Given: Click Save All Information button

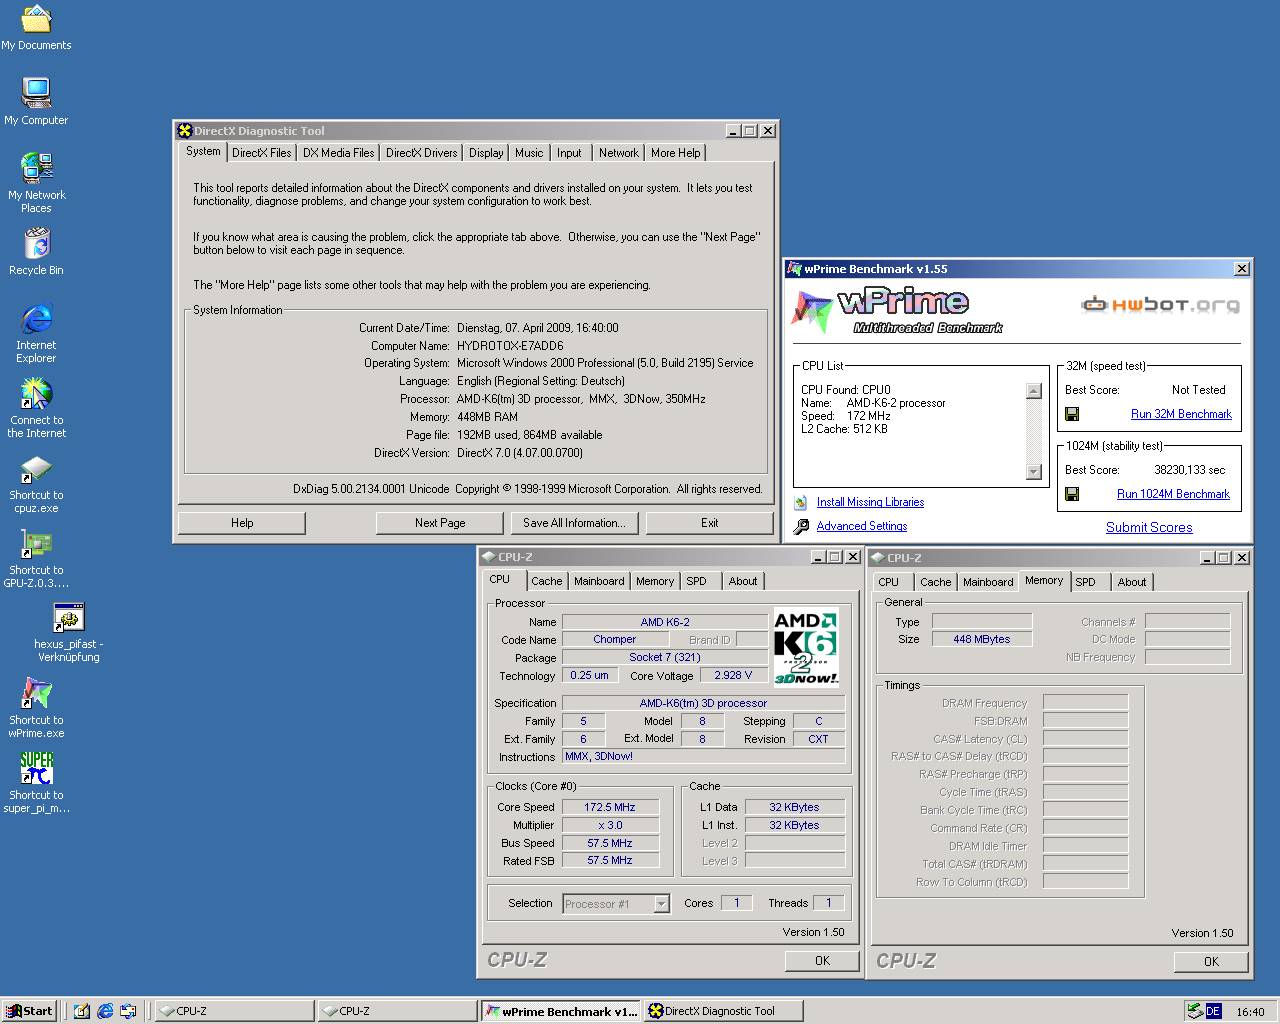Looking at the screenshot, I should [574, 523].
